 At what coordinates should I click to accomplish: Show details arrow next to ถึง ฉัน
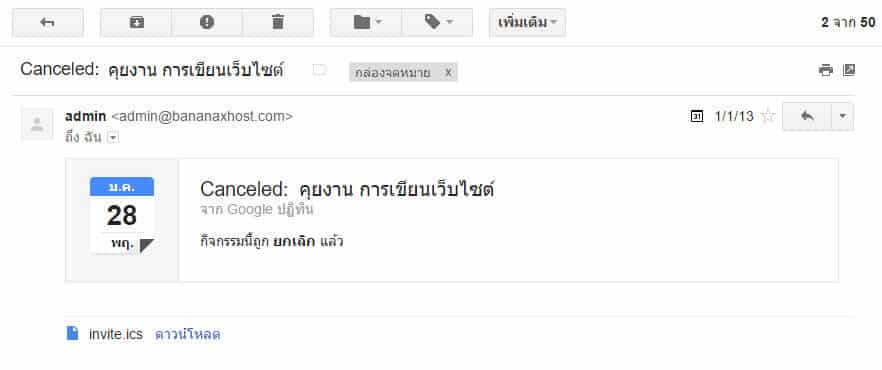[112, 138]
